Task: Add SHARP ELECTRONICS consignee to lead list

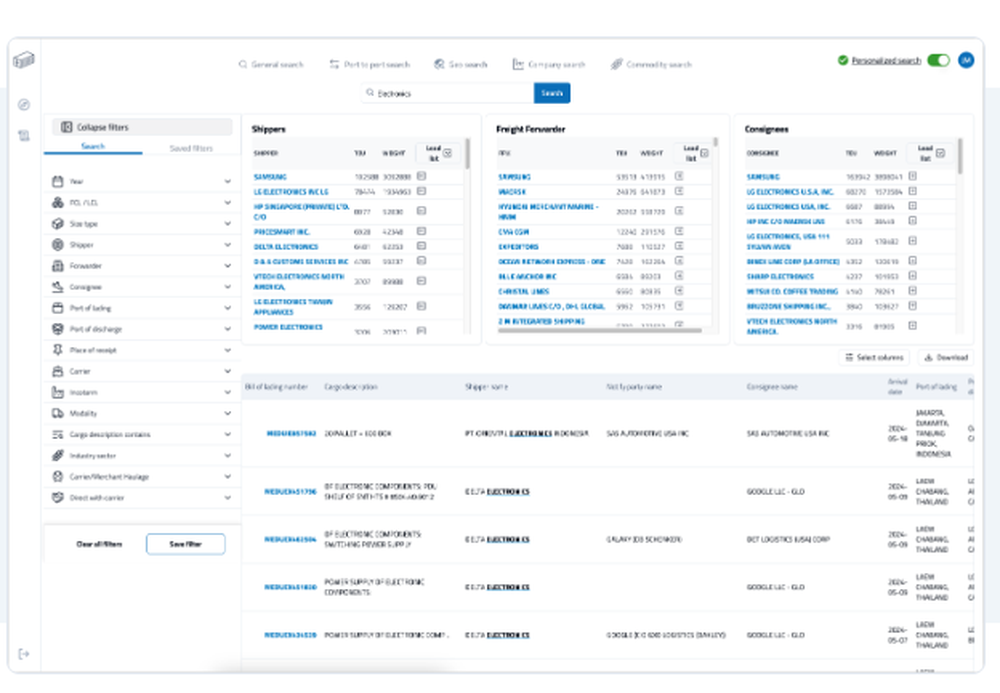Action: coord(913,276)
